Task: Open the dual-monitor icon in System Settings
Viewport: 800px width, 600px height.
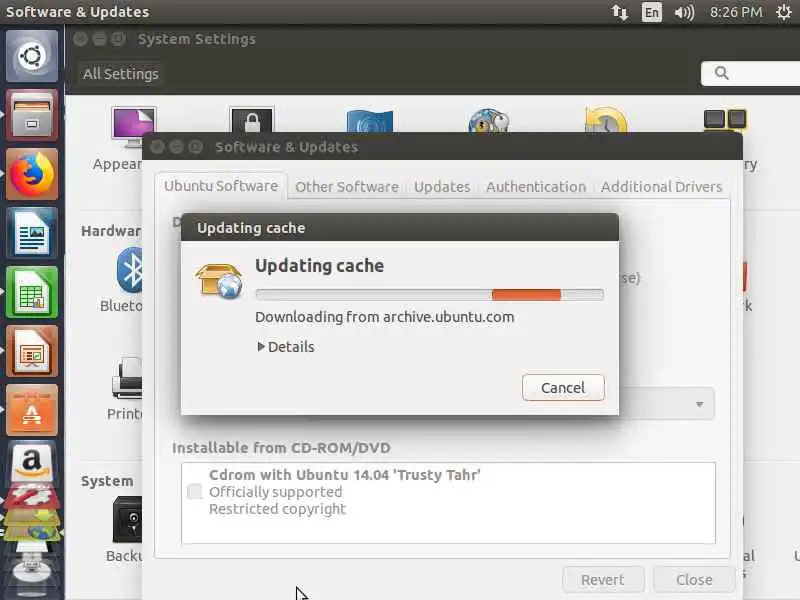Action: click(725, 120)
